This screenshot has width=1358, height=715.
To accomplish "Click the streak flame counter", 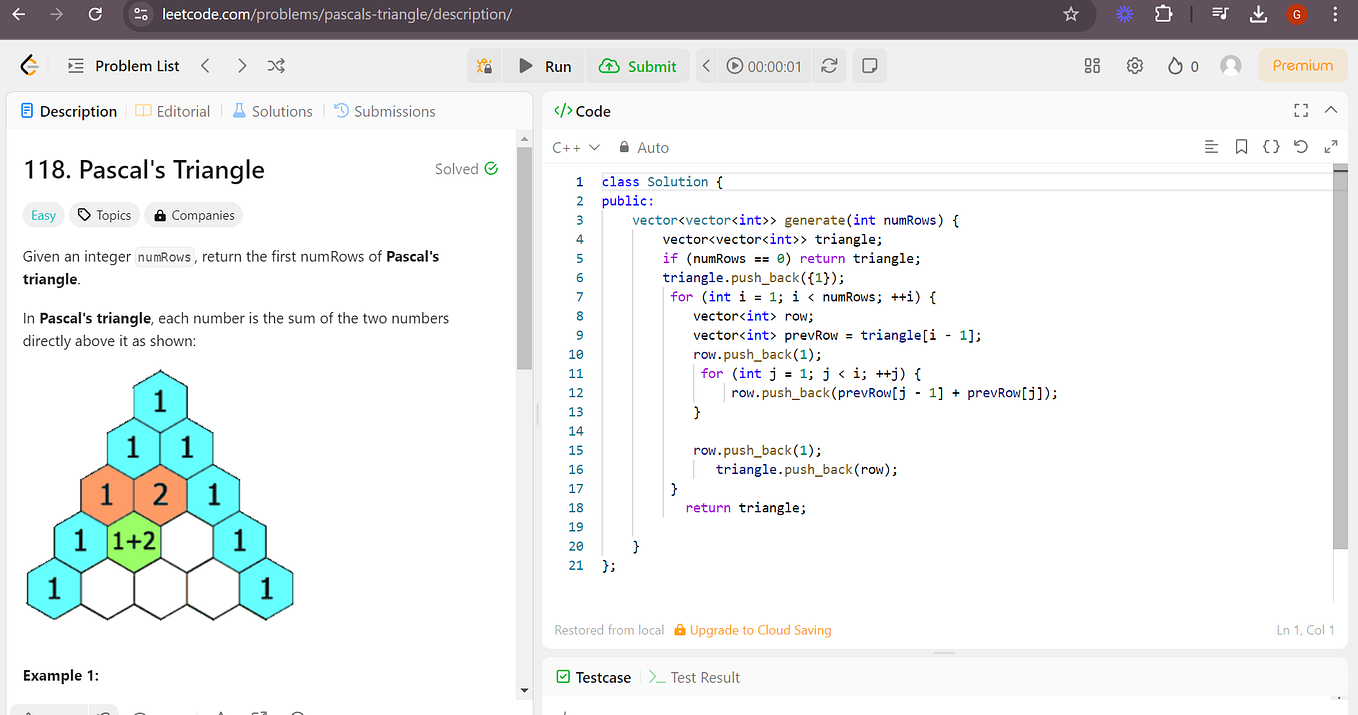I will coord(1183,66).
